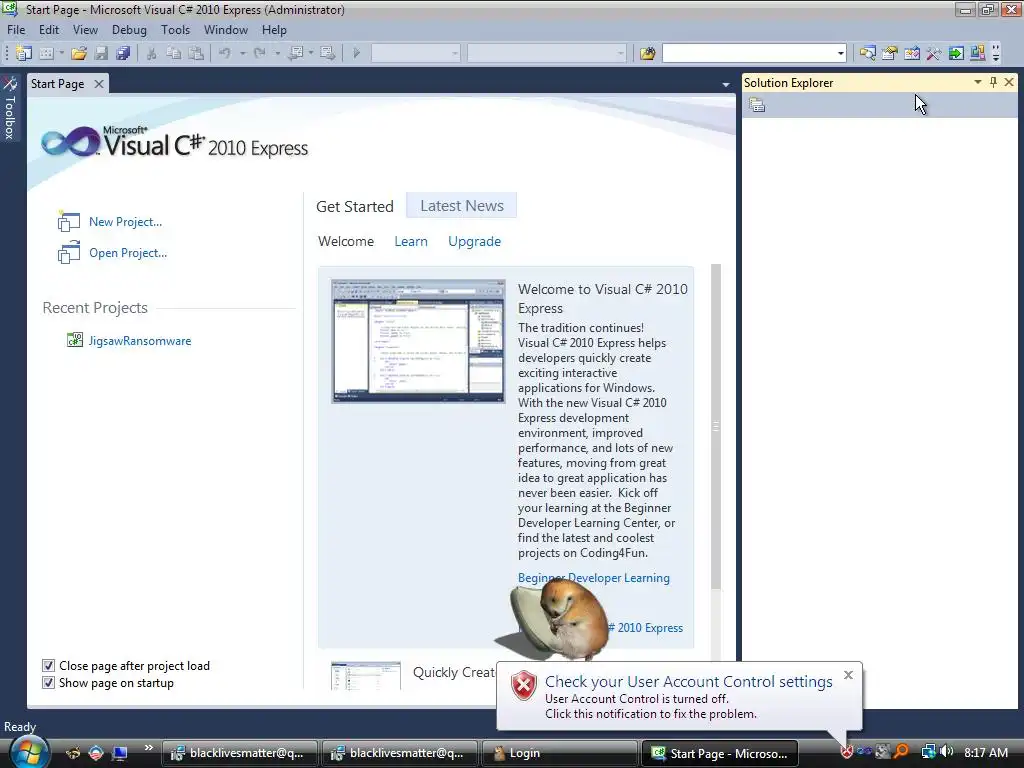Screen dimensions: 1024x768
Task: Click the Toolbox hammer-and-wrench toolbar icon
Action: tap(934, 53)
